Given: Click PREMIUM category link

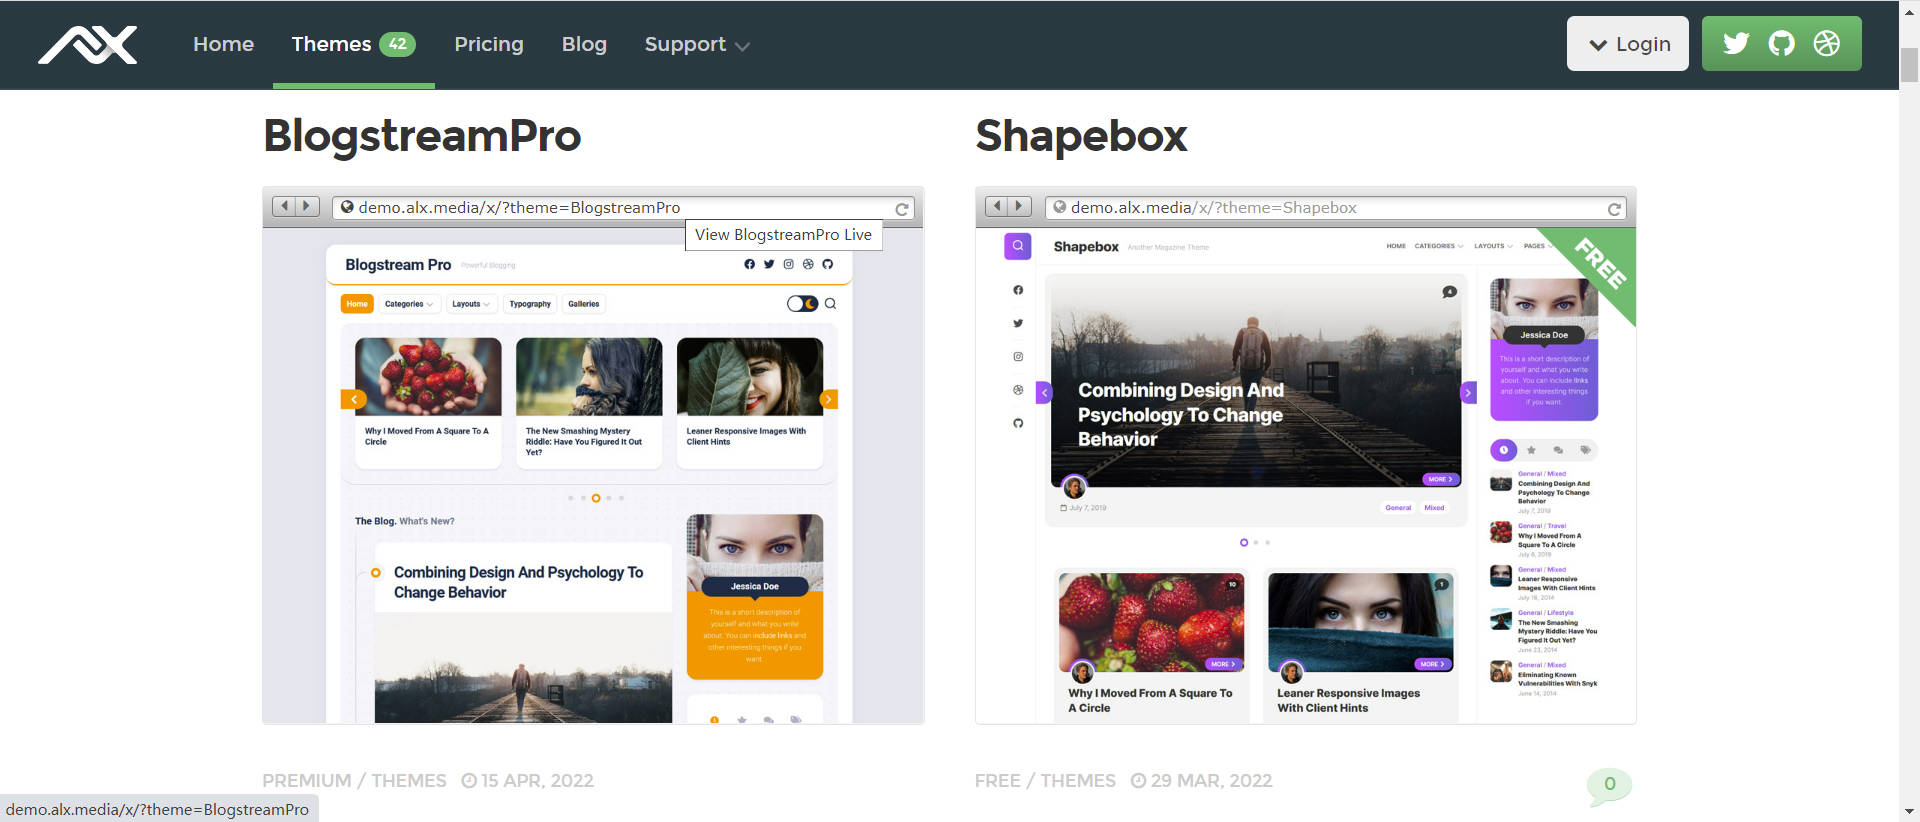Looking at the screenshot, I should point(306,781).
